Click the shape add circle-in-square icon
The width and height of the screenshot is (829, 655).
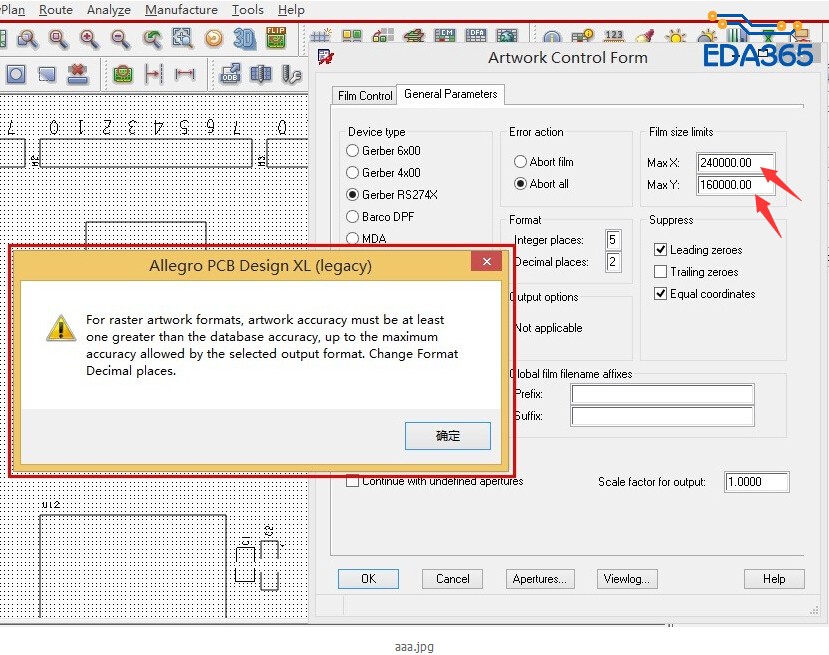tap(16, 74)
